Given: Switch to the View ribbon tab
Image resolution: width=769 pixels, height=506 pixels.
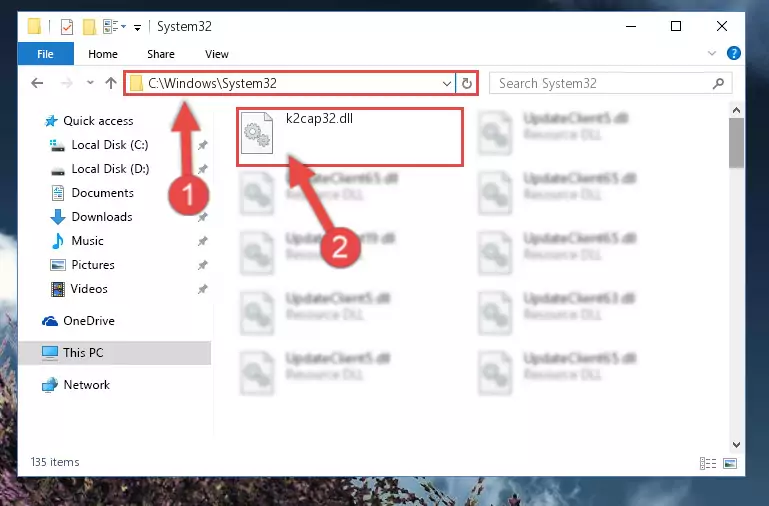Looking at the screenshot, I should tap(217, 54).
